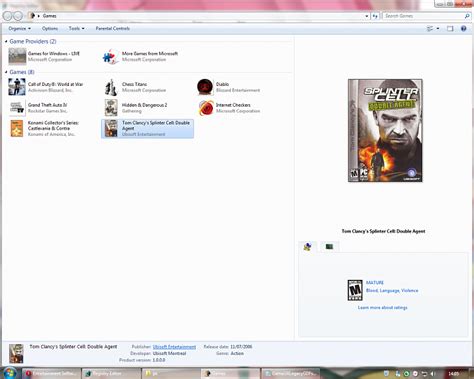Switch to Registry Editor taskbar button
474x379 pixels.
tap(111, 374)
